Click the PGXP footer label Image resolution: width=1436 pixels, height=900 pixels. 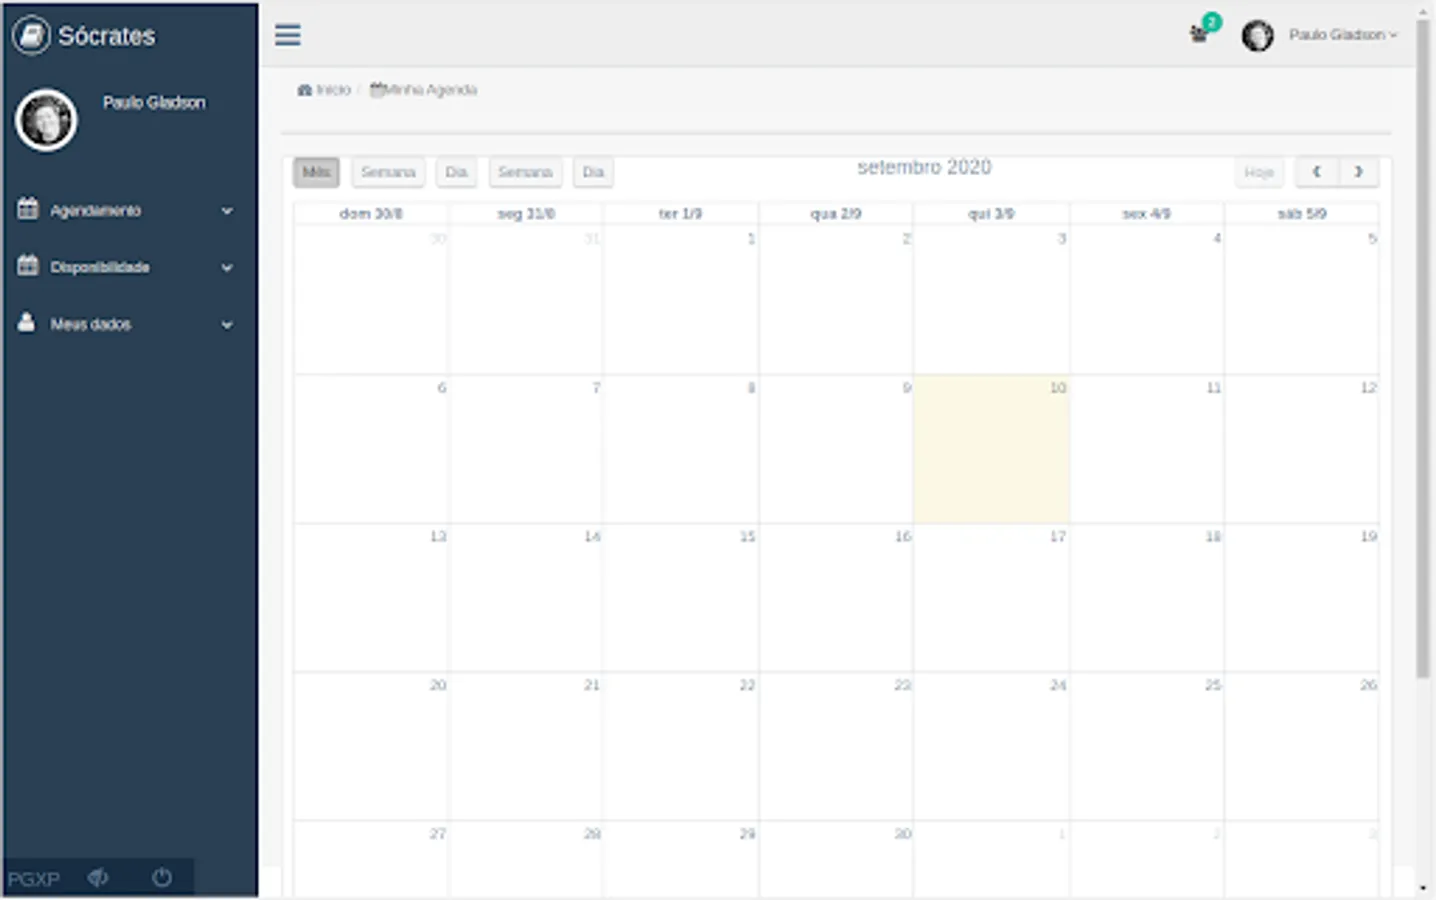tap(34, 879)
